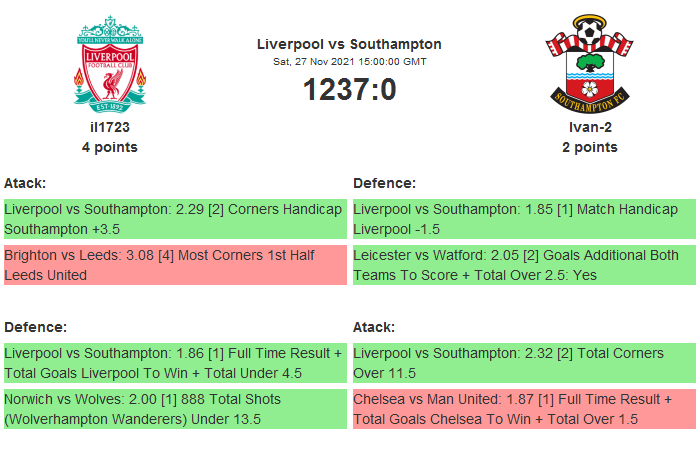Open the Liverpool vs Southampton match title
700x460 pixels.
coord(349,44)
